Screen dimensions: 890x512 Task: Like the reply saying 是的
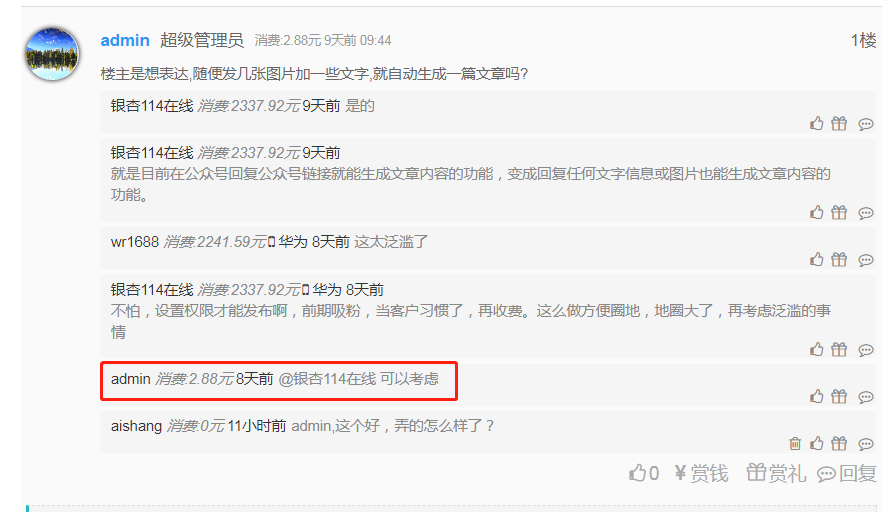point(816,123)
